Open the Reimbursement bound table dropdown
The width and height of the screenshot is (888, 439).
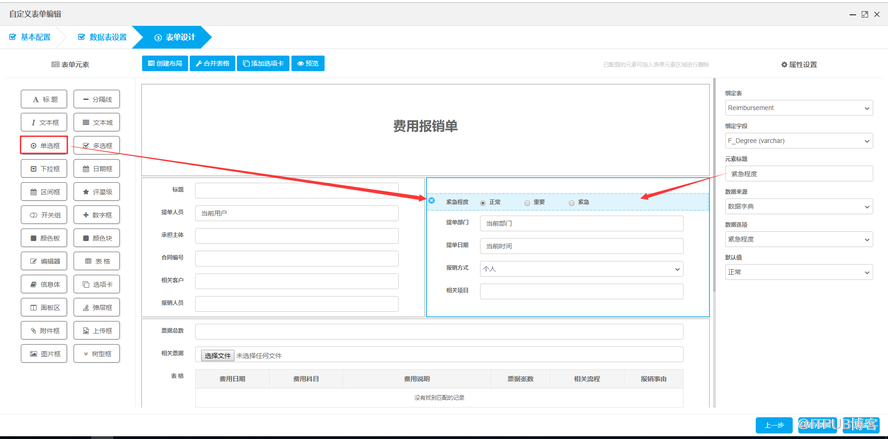pyautogui.click(x=798, y=108)
